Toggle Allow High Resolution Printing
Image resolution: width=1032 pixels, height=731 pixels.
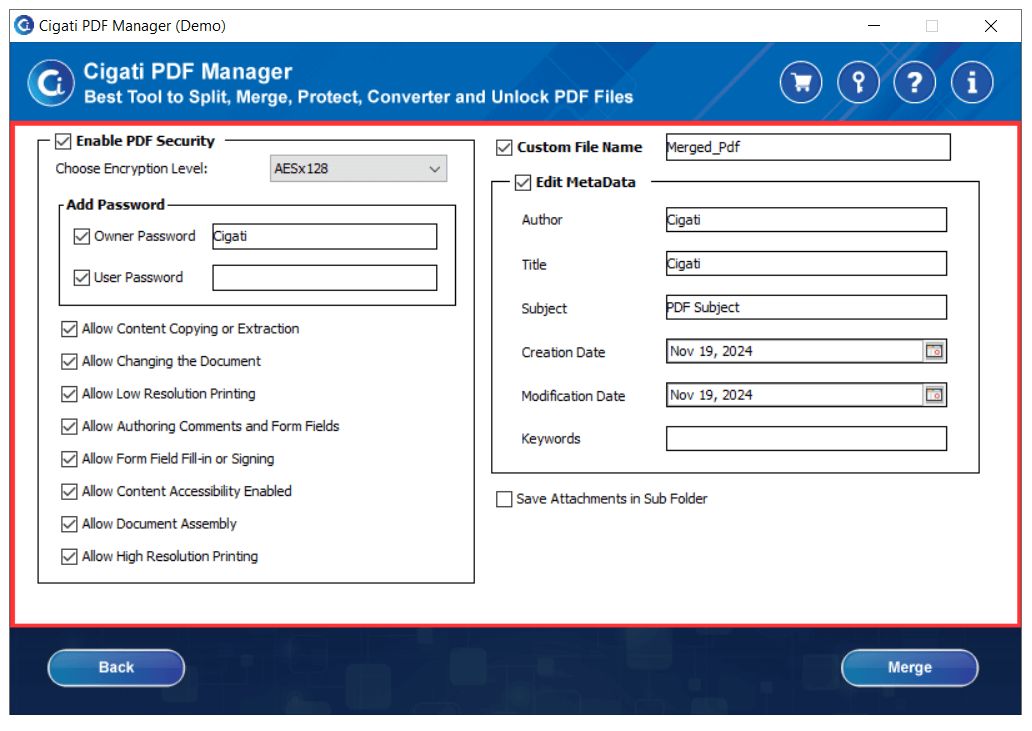69,557
